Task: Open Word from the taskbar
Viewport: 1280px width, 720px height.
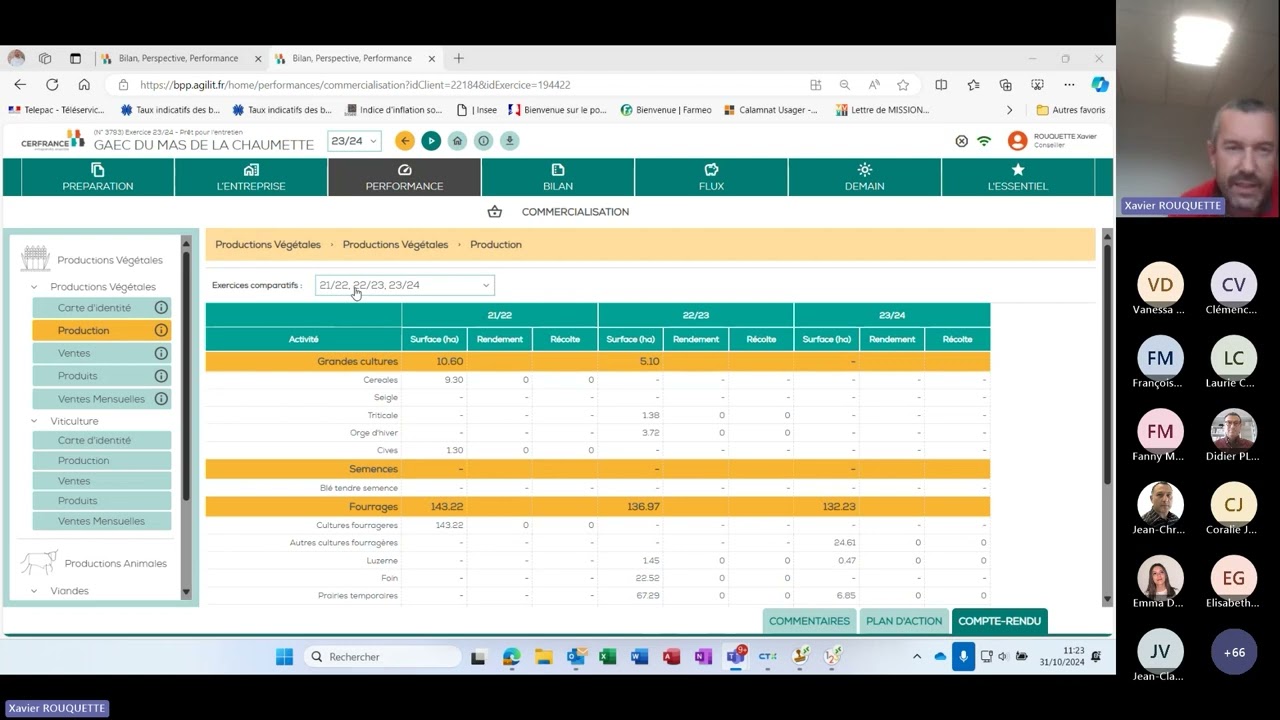Action: coord(639,657)
